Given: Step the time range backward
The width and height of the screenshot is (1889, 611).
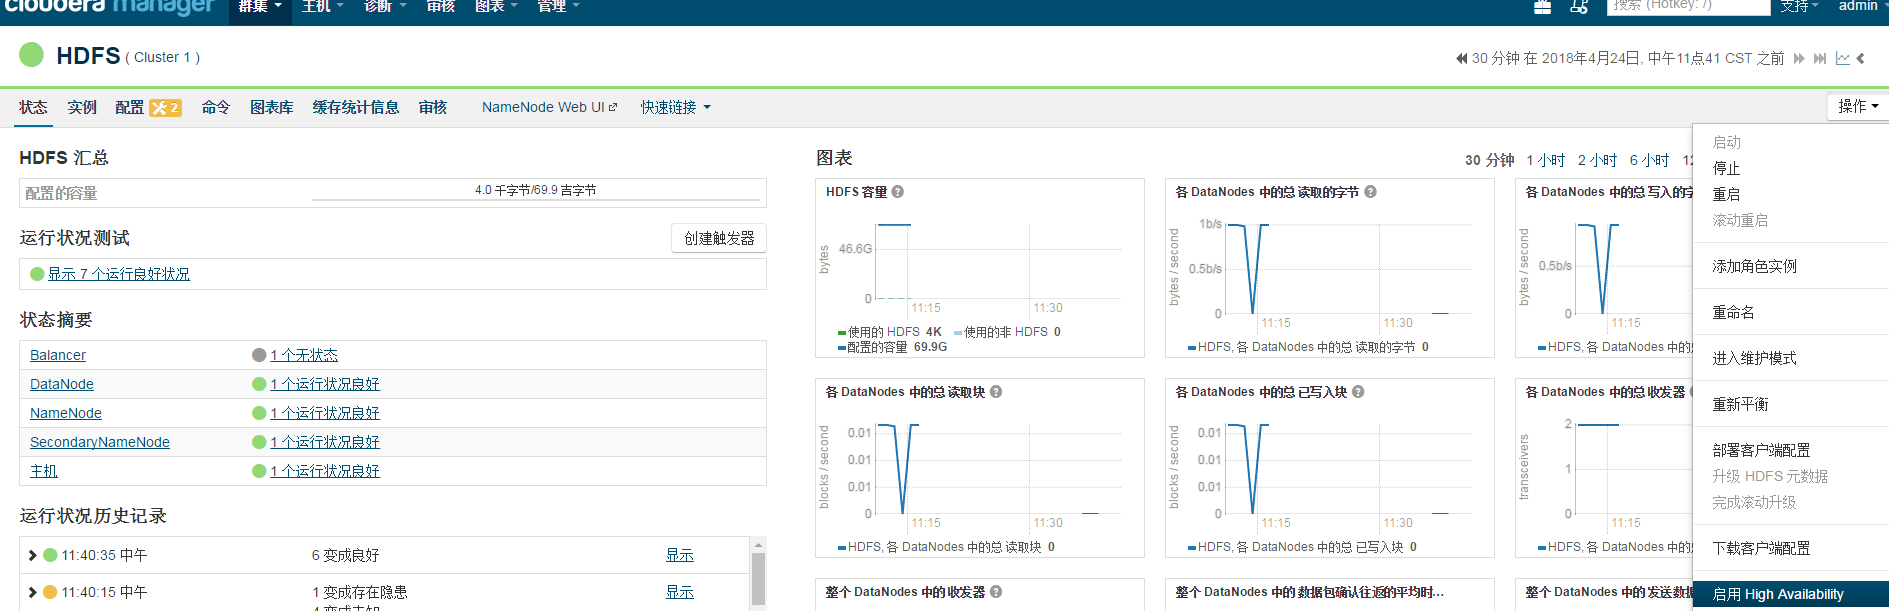Looking at the screenshot, I should click(1461, 59).
